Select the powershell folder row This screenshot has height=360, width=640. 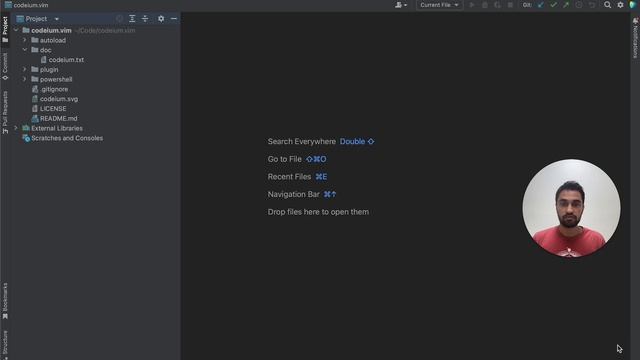52,79
